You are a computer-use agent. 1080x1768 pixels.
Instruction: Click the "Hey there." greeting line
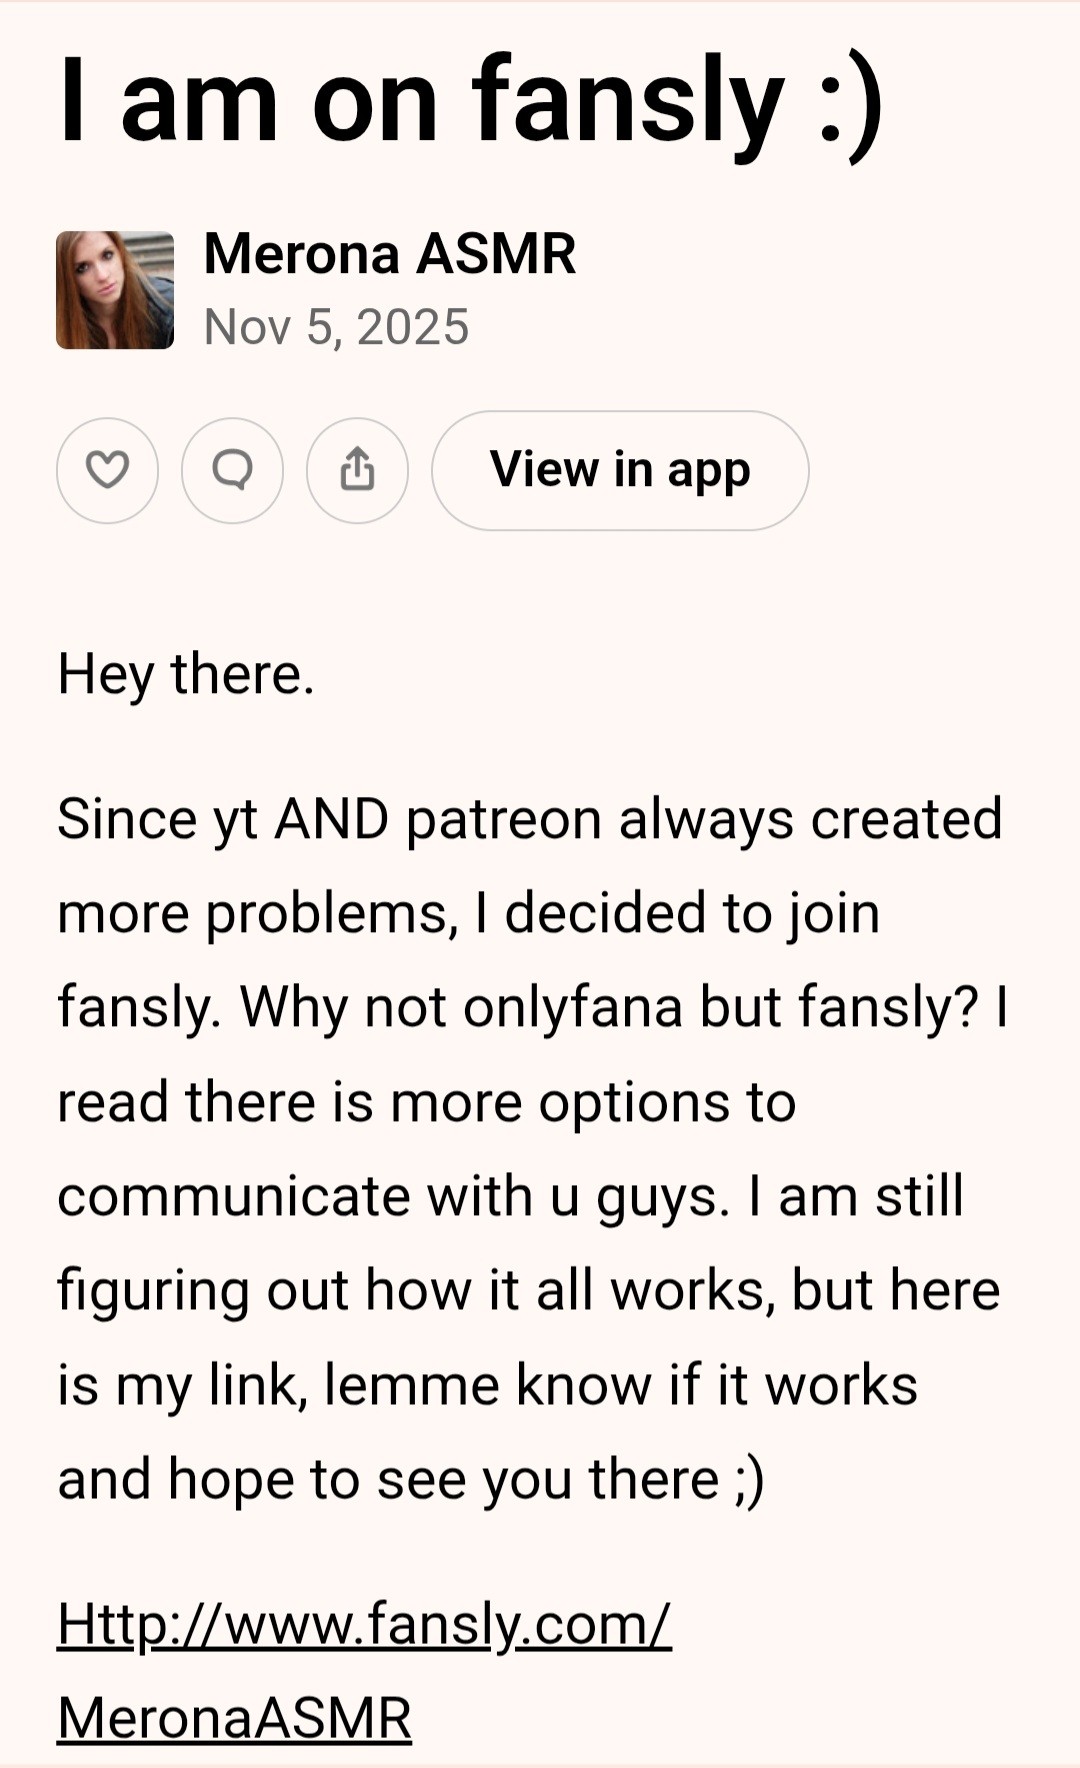tap(186, 674)
